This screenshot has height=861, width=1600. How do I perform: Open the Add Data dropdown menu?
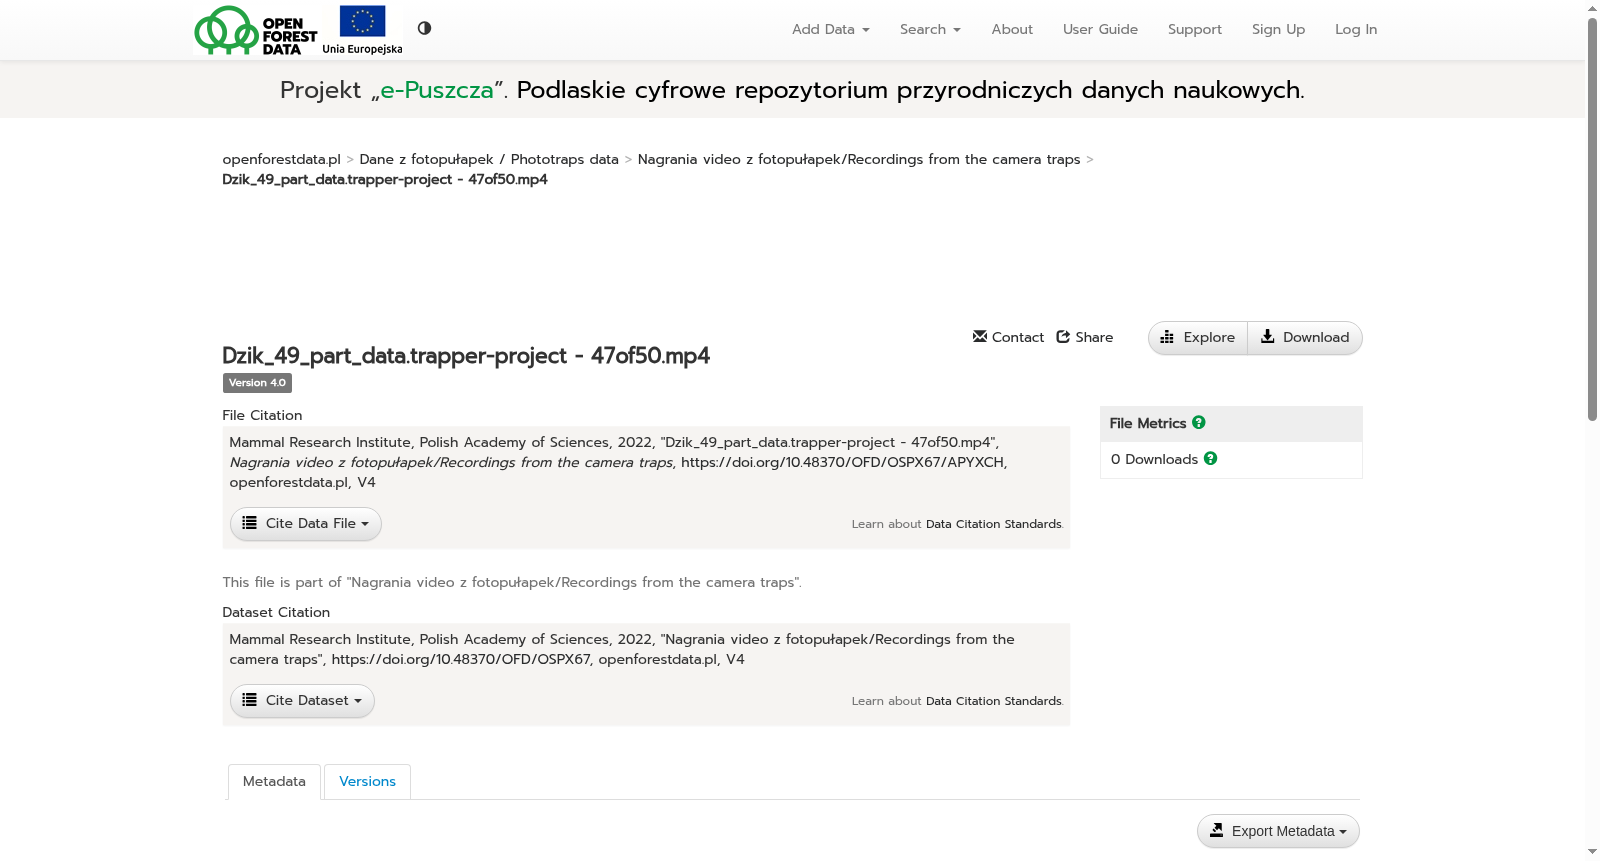[830, 30]
